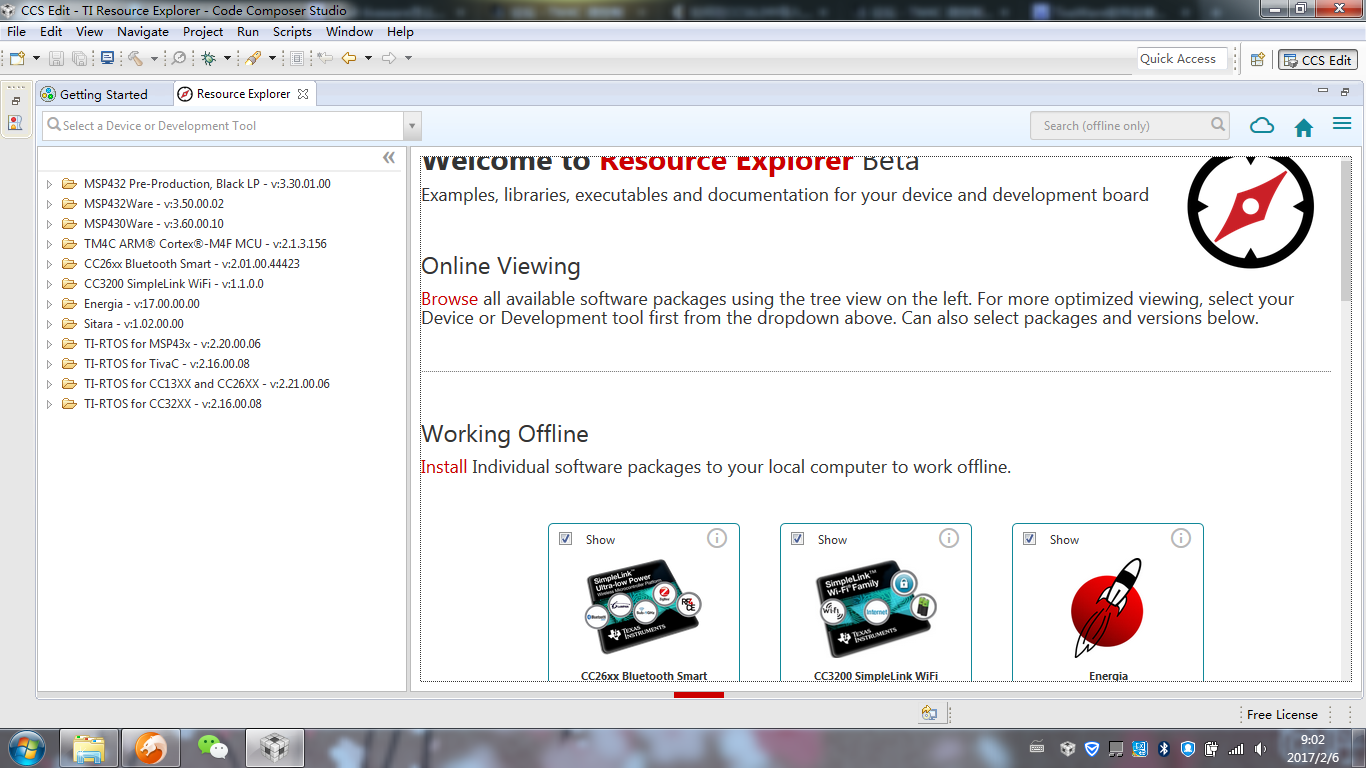Expand the MSP432Ware tree node
The width and height of the screenshot is (1366, 768).
[49, 204]
